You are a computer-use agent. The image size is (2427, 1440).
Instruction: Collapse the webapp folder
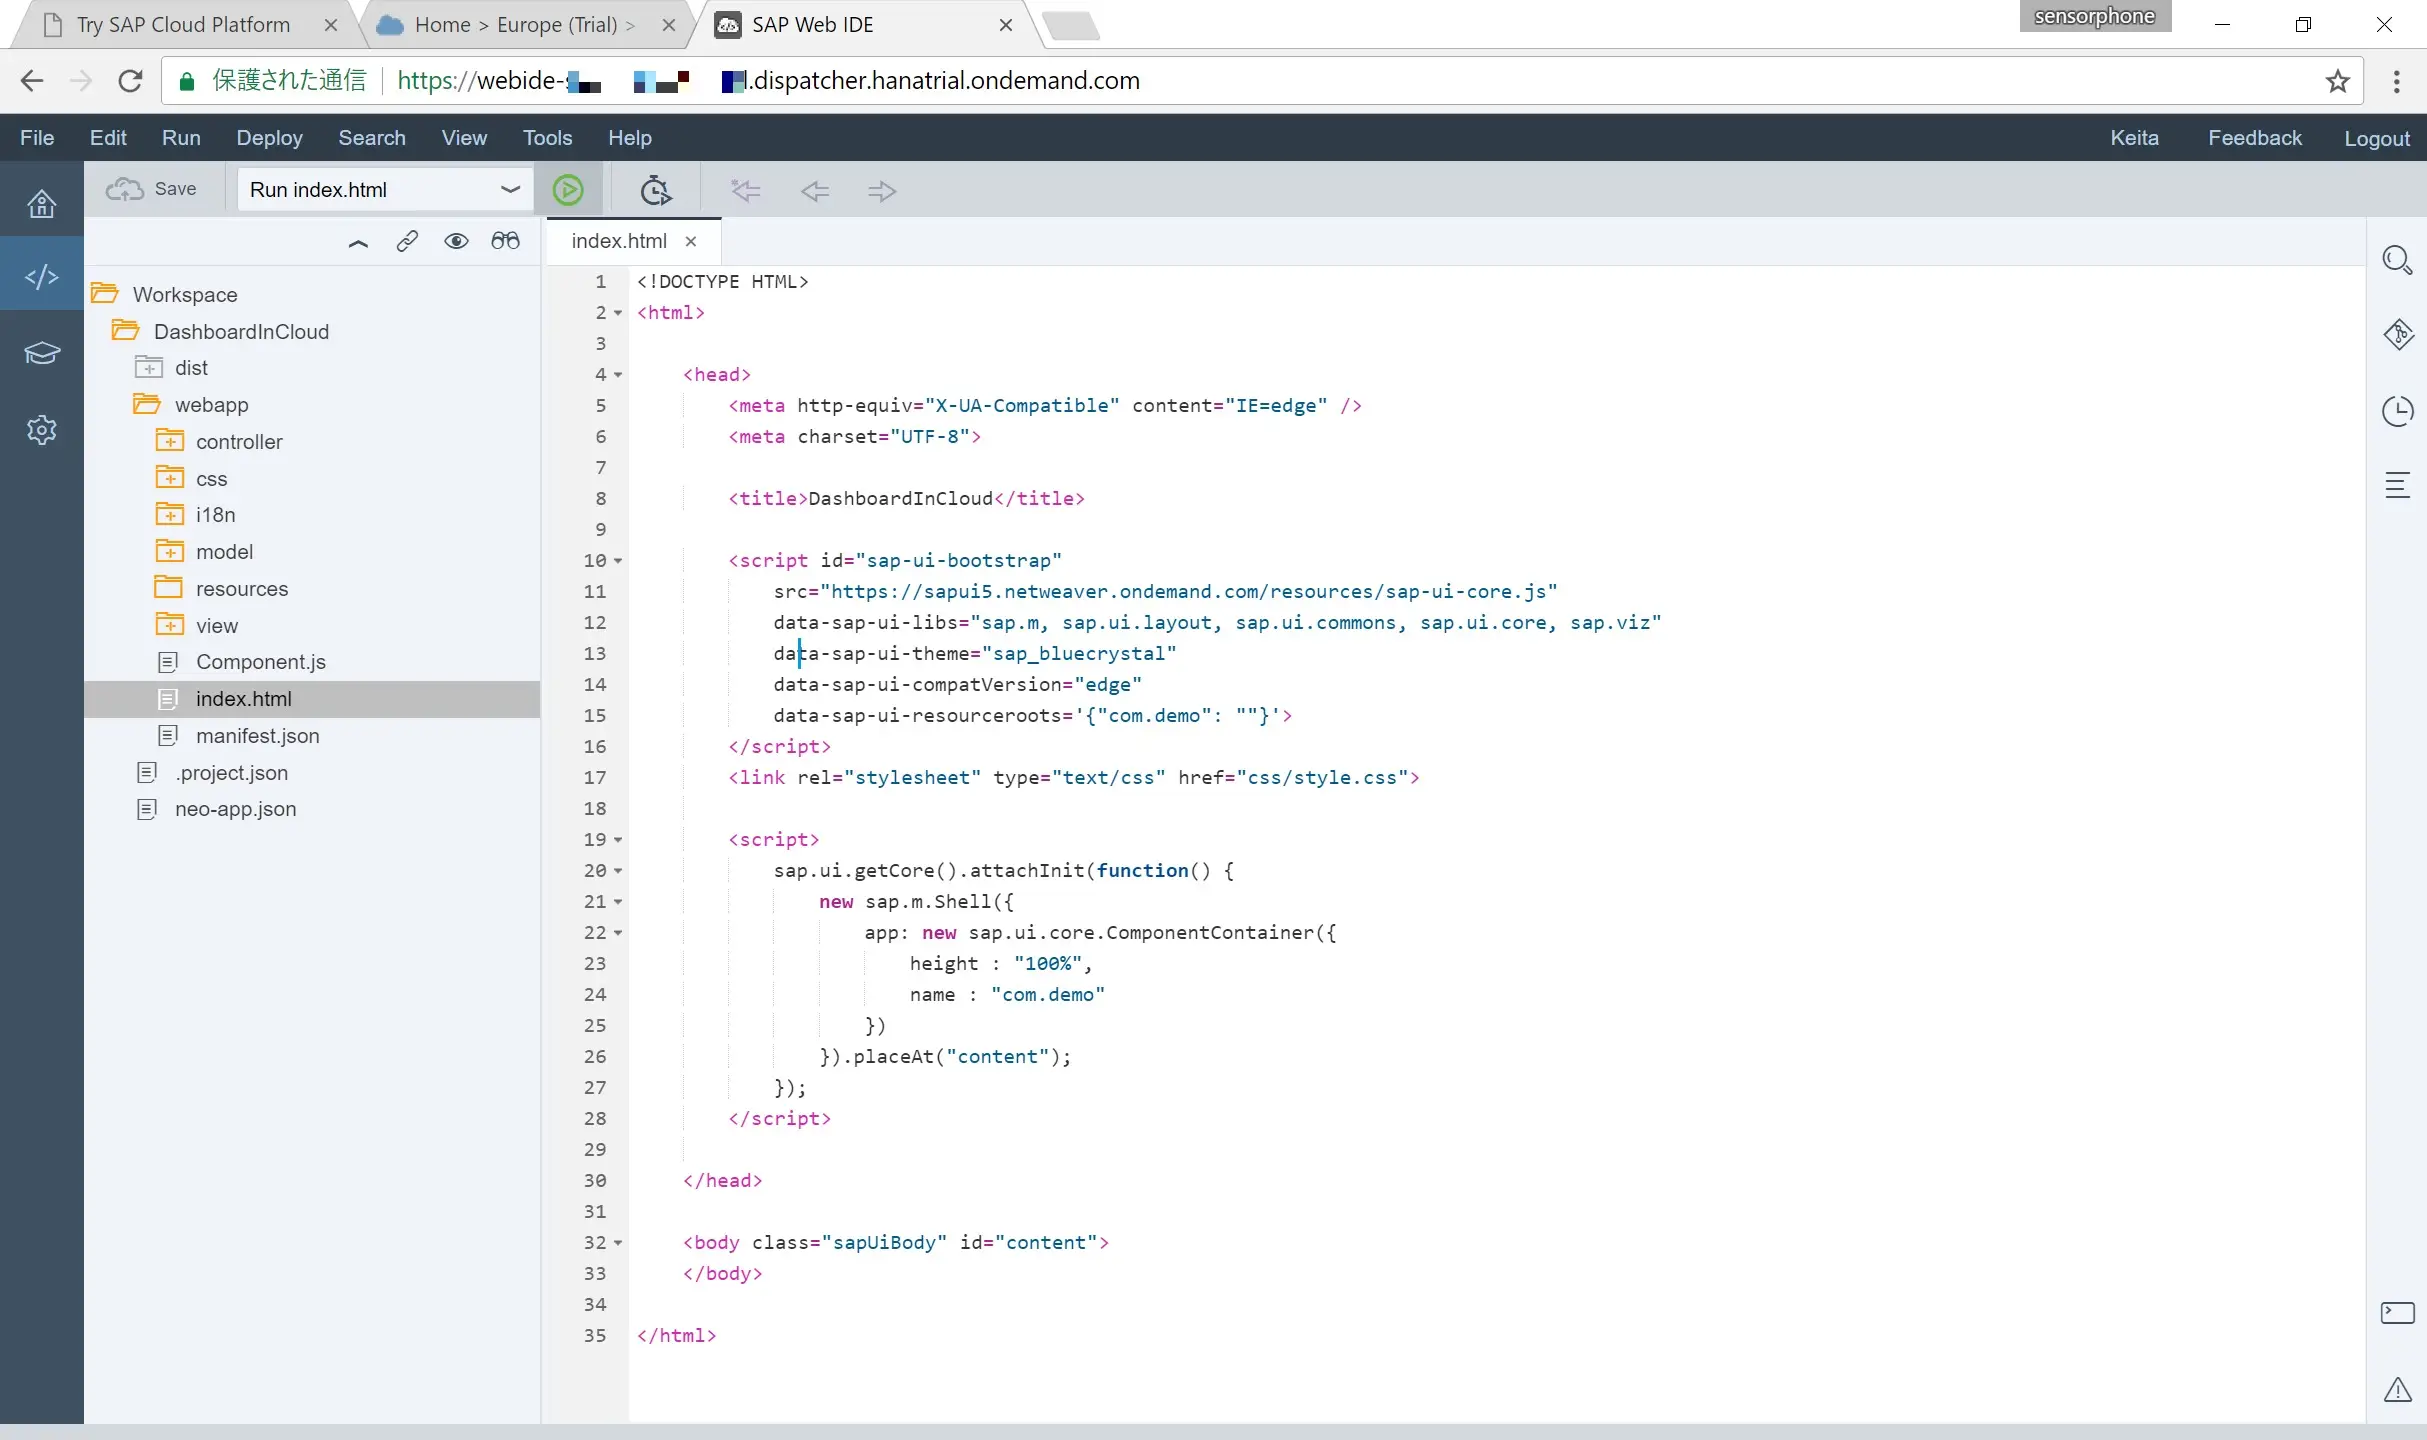tap(146, 404)
